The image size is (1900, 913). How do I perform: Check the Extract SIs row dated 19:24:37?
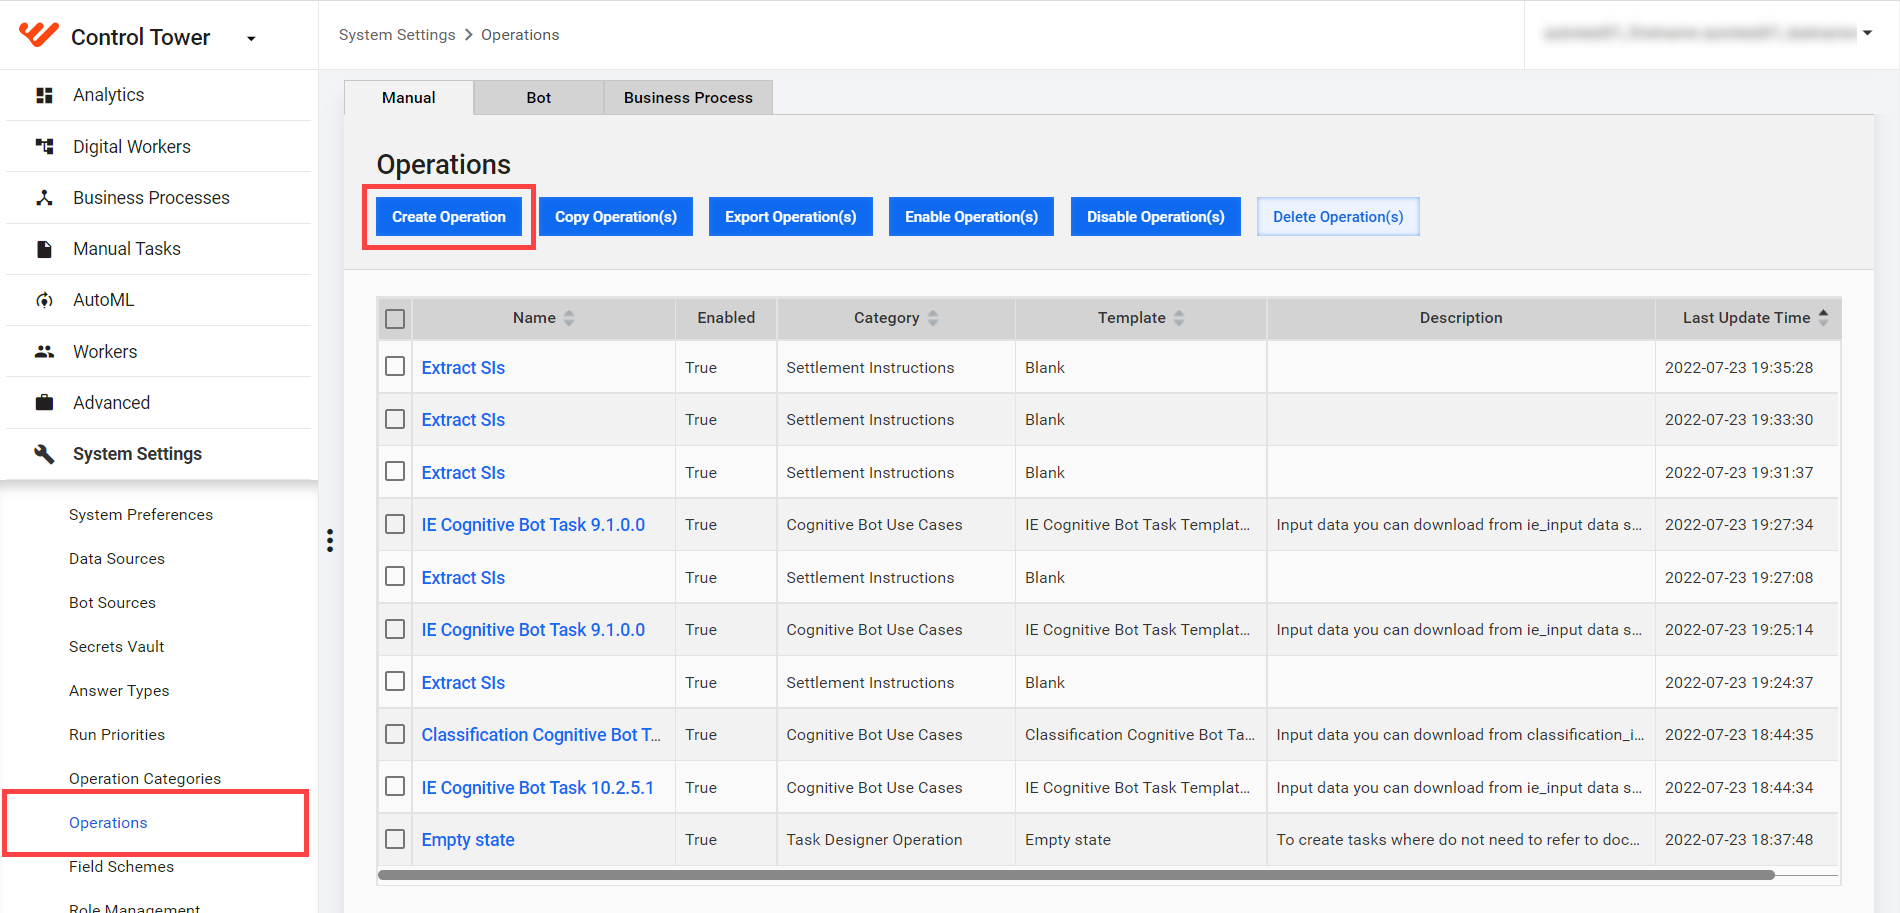point(395,681)
